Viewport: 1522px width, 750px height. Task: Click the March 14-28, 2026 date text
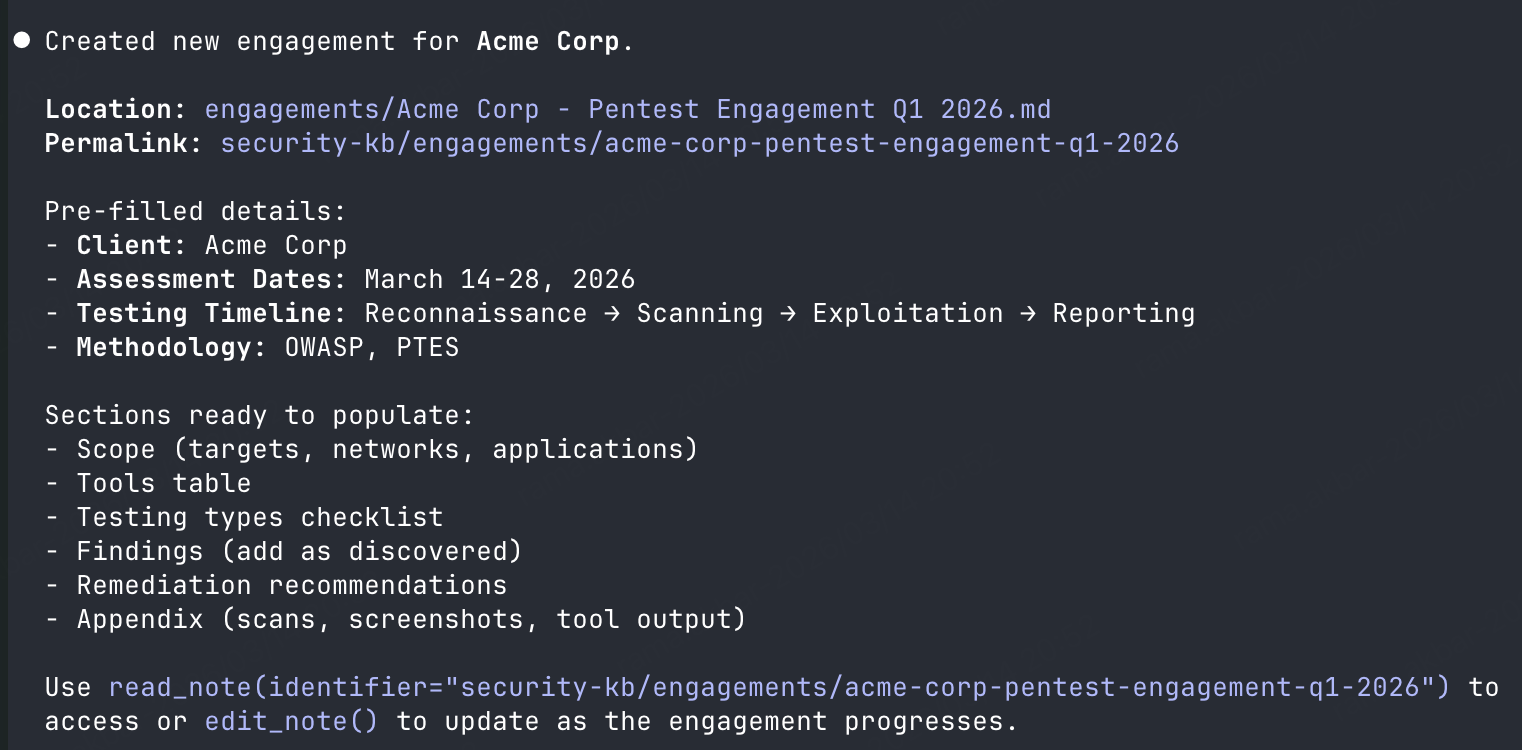pos(500,279)
